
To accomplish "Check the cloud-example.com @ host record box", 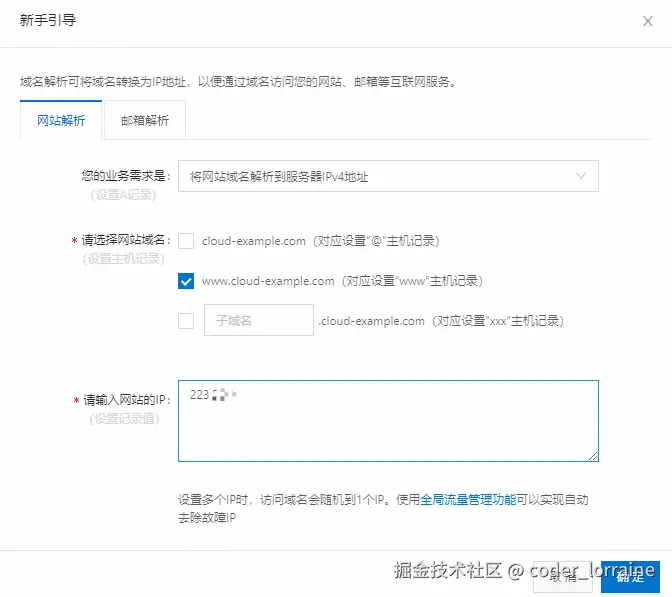I will click(x=186, y=241).
